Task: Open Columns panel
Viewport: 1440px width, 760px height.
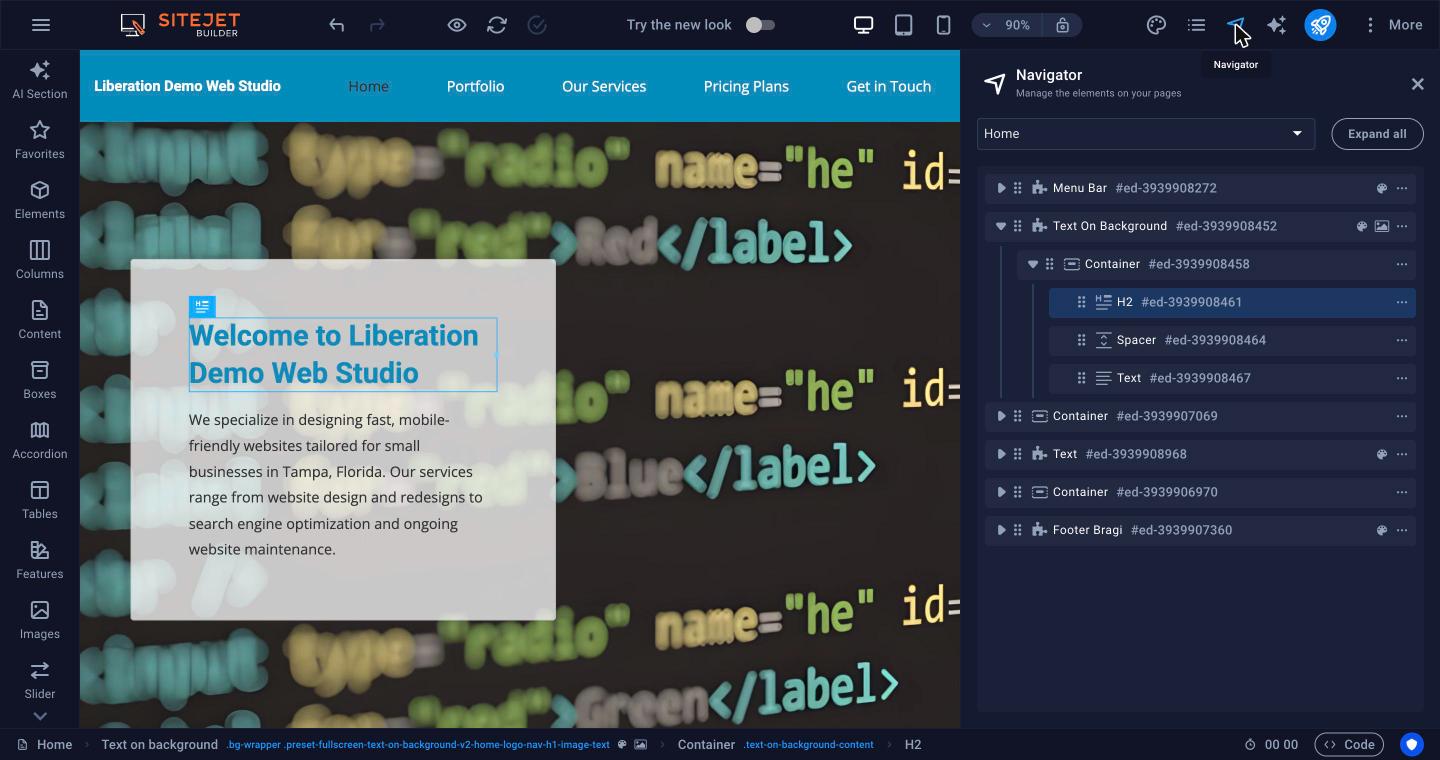Action: pos(40,260)
